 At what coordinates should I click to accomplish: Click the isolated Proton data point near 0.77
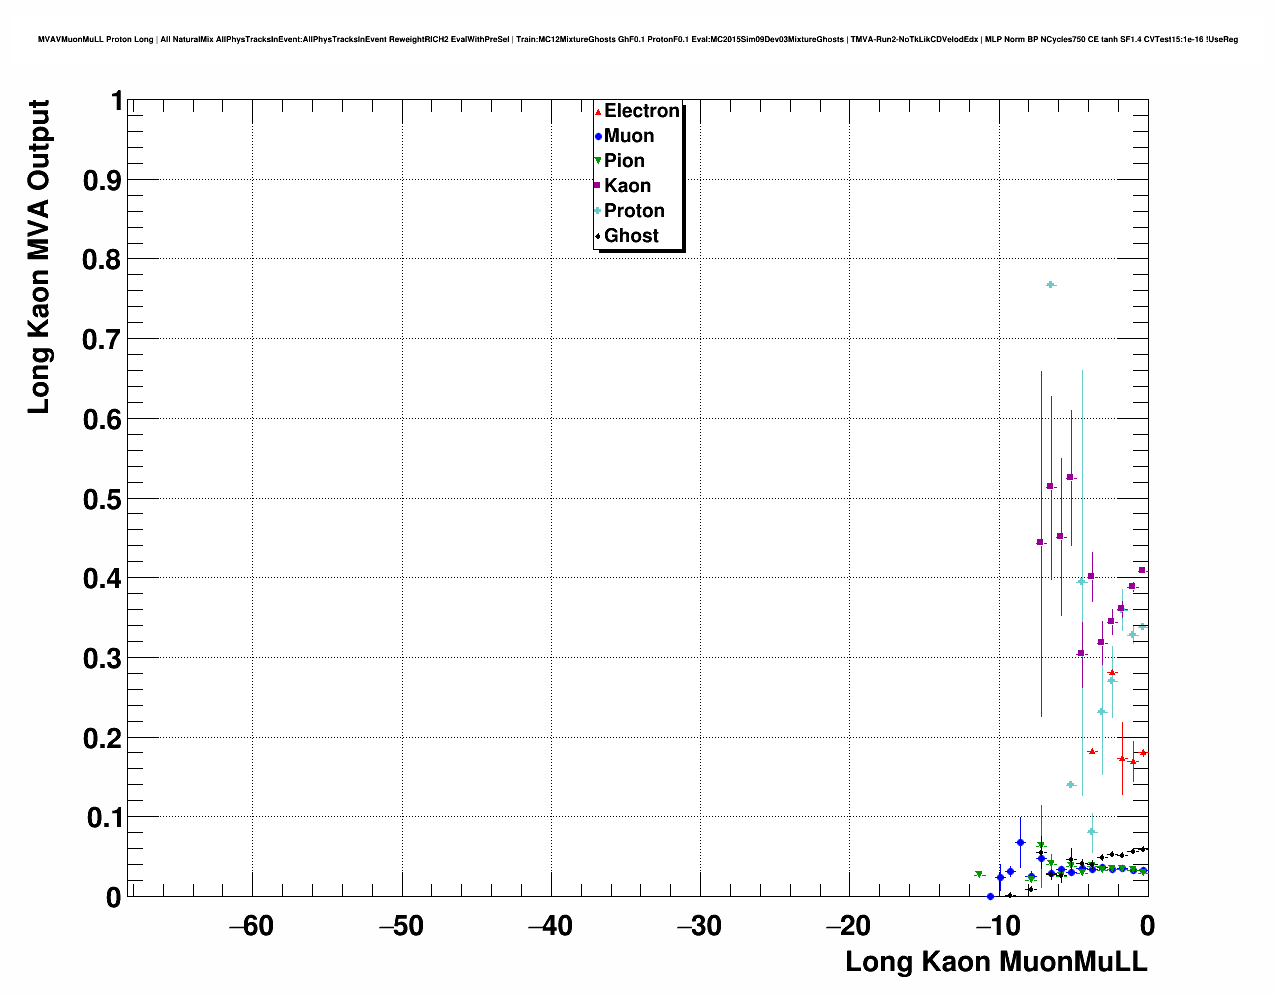click(1050, 285)
